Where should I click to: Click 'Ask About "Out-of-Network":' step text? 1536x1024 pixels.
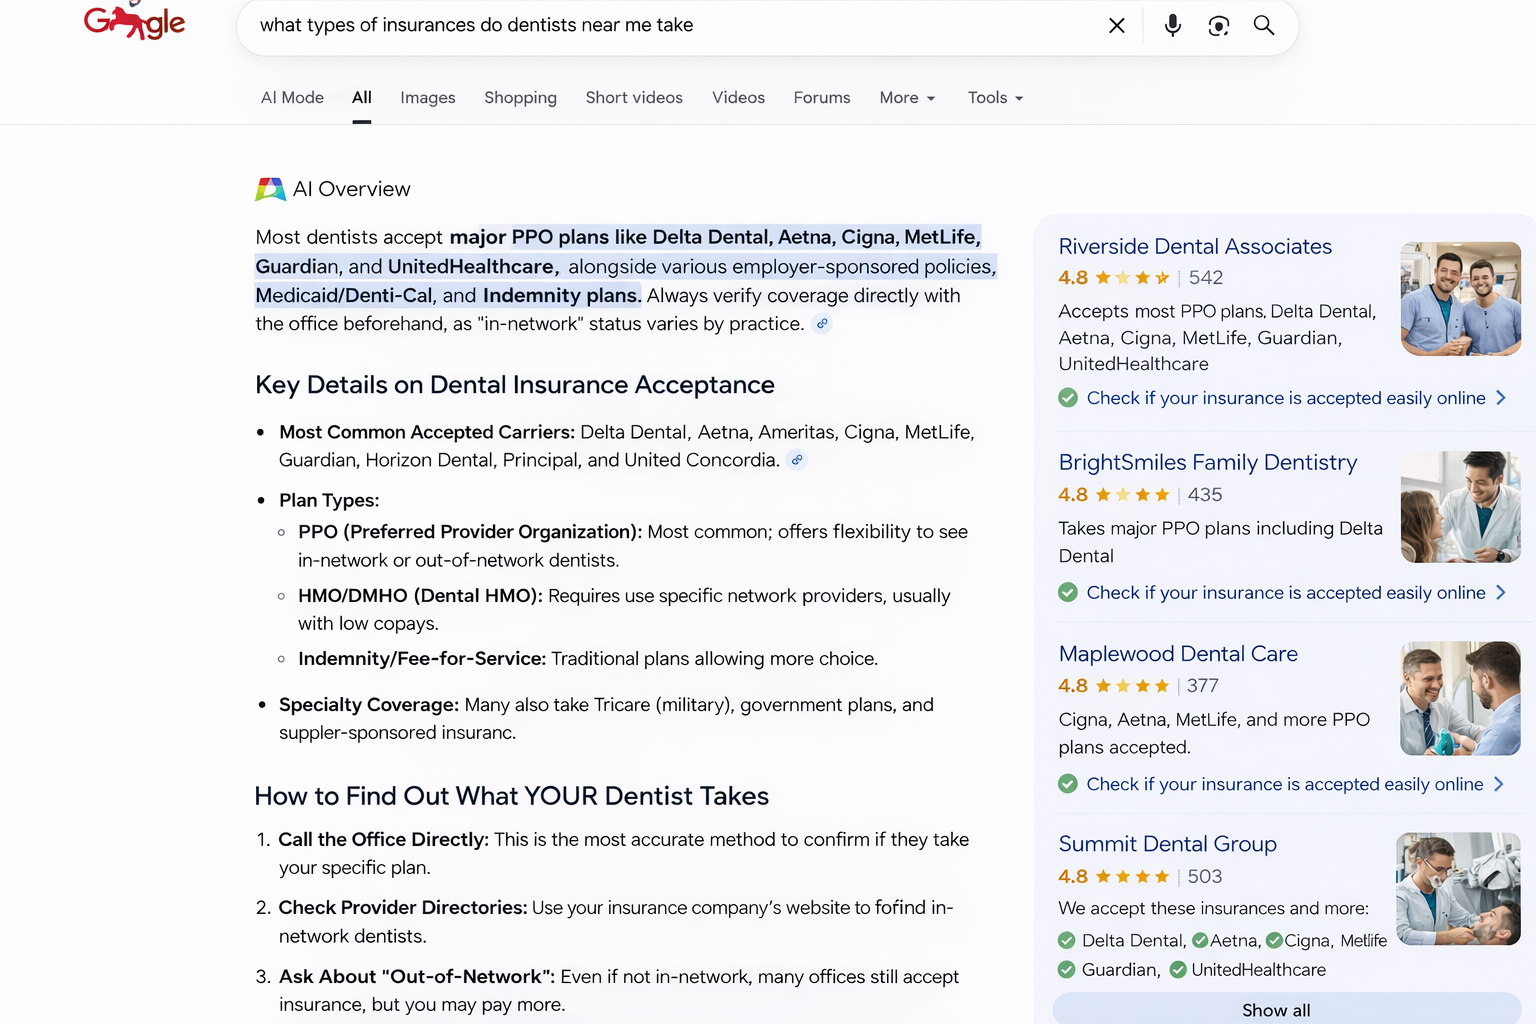(417, 977)
